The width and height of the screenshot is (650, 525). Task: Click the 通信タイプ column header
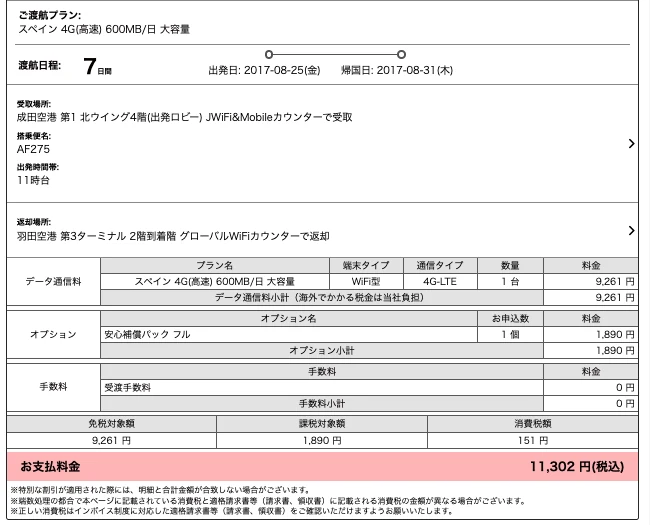point(440,265)
